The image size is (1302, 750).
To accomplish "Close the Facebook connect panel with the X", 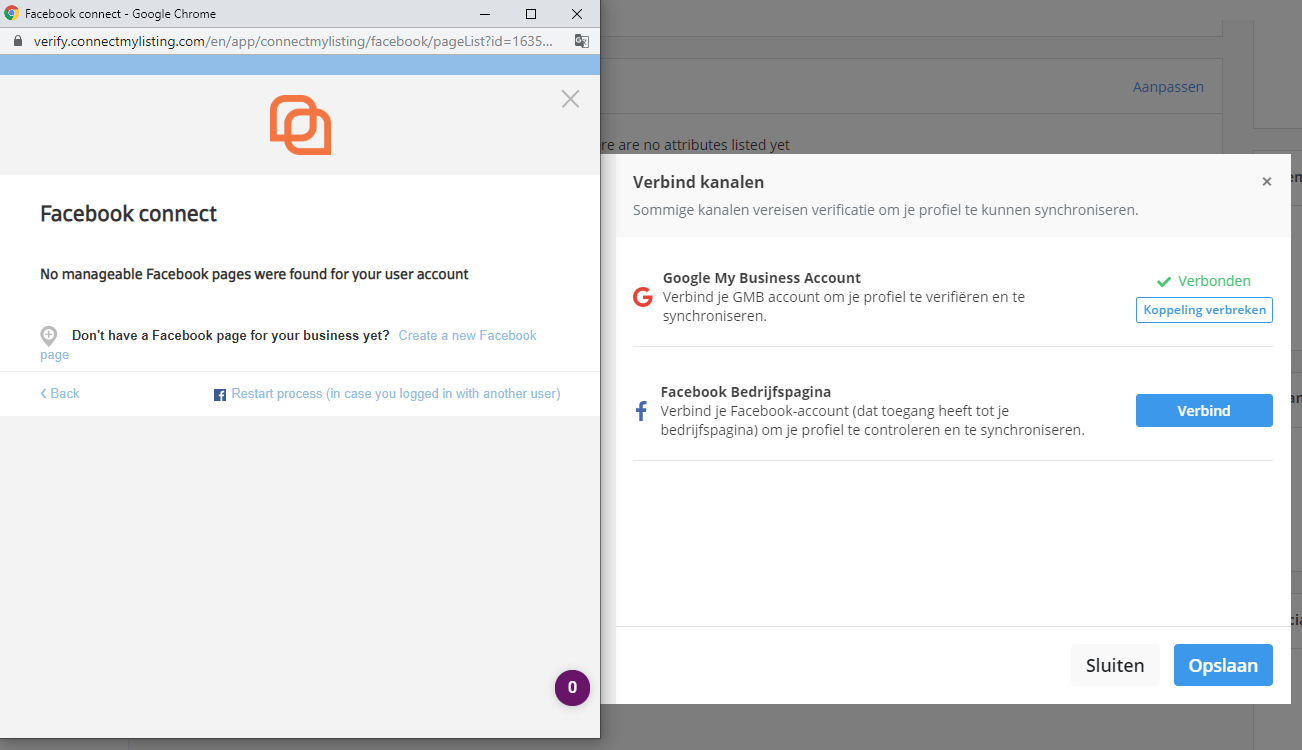I will click(570, 99).
